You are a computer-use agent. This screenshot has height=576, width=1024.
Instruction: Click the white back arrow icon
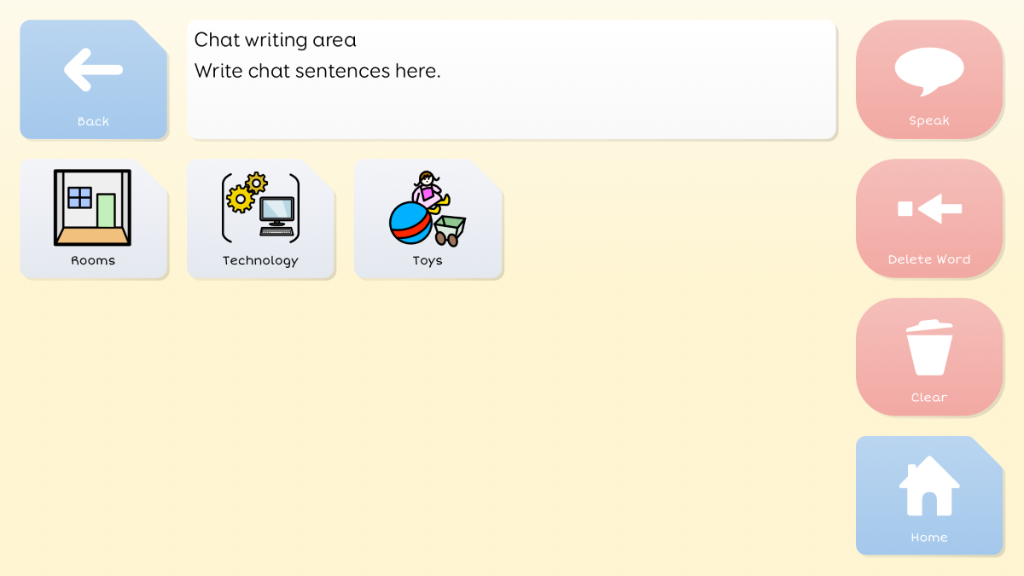93,70
